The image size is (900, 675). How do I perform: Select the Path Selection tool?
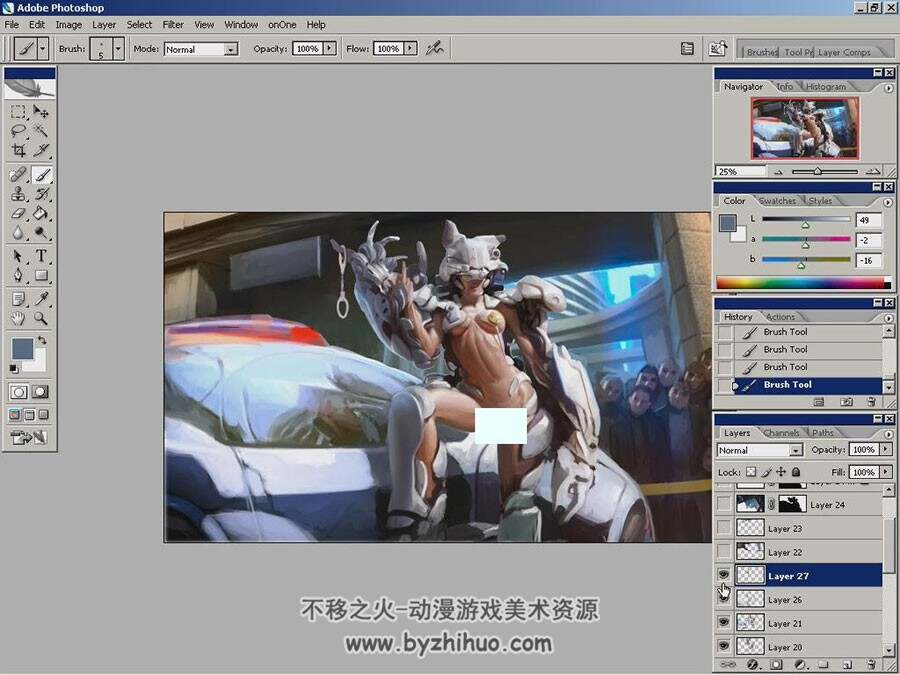click(18, 256)
